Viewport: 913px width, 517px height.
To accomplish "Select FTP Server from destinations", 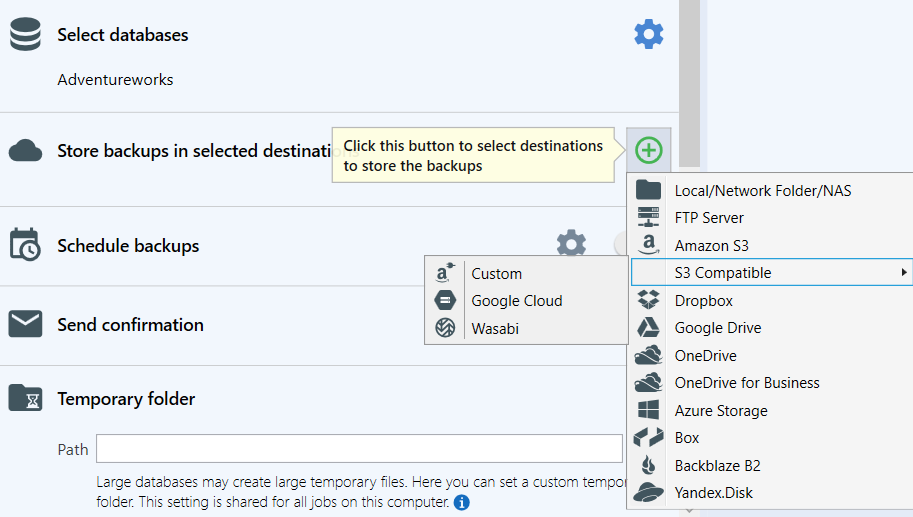I will (x=709, y=217).
